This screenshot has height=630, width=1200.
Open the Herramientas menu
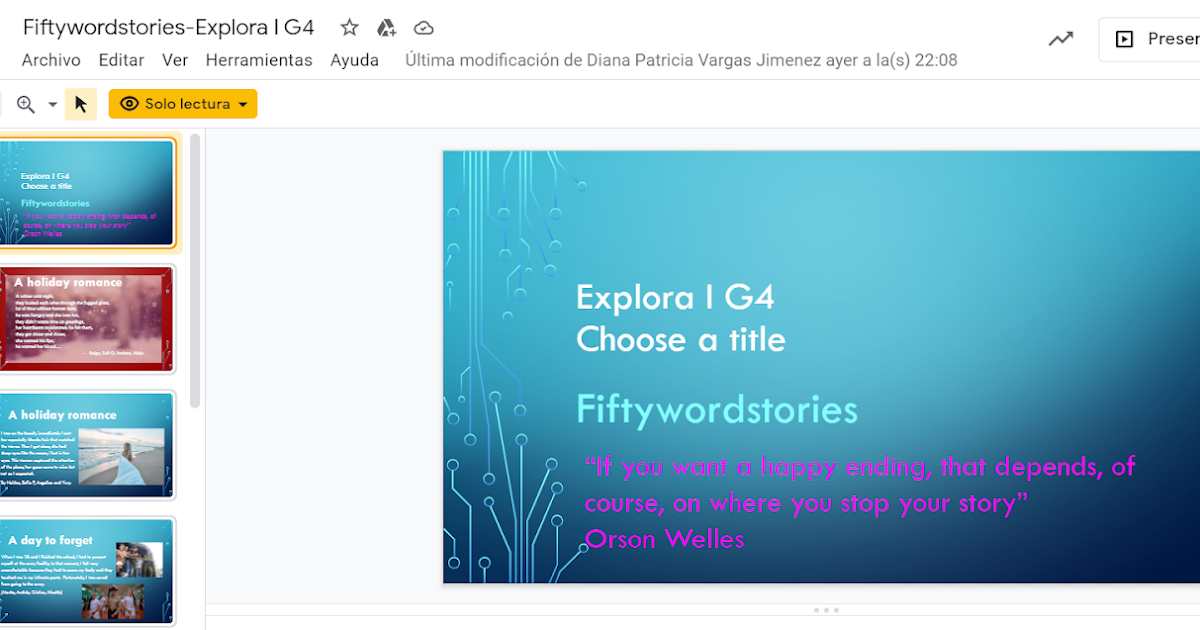click(259, 60)
